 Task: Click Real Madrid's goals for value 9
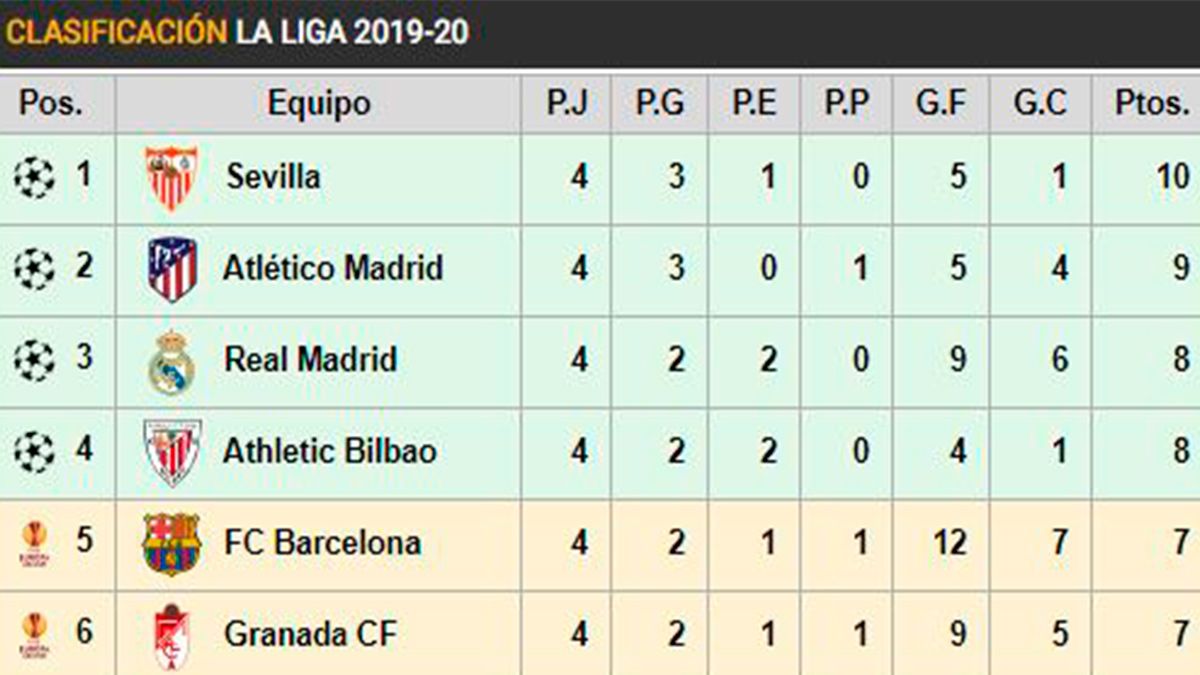pyautogui.click(x=957, y=360)
